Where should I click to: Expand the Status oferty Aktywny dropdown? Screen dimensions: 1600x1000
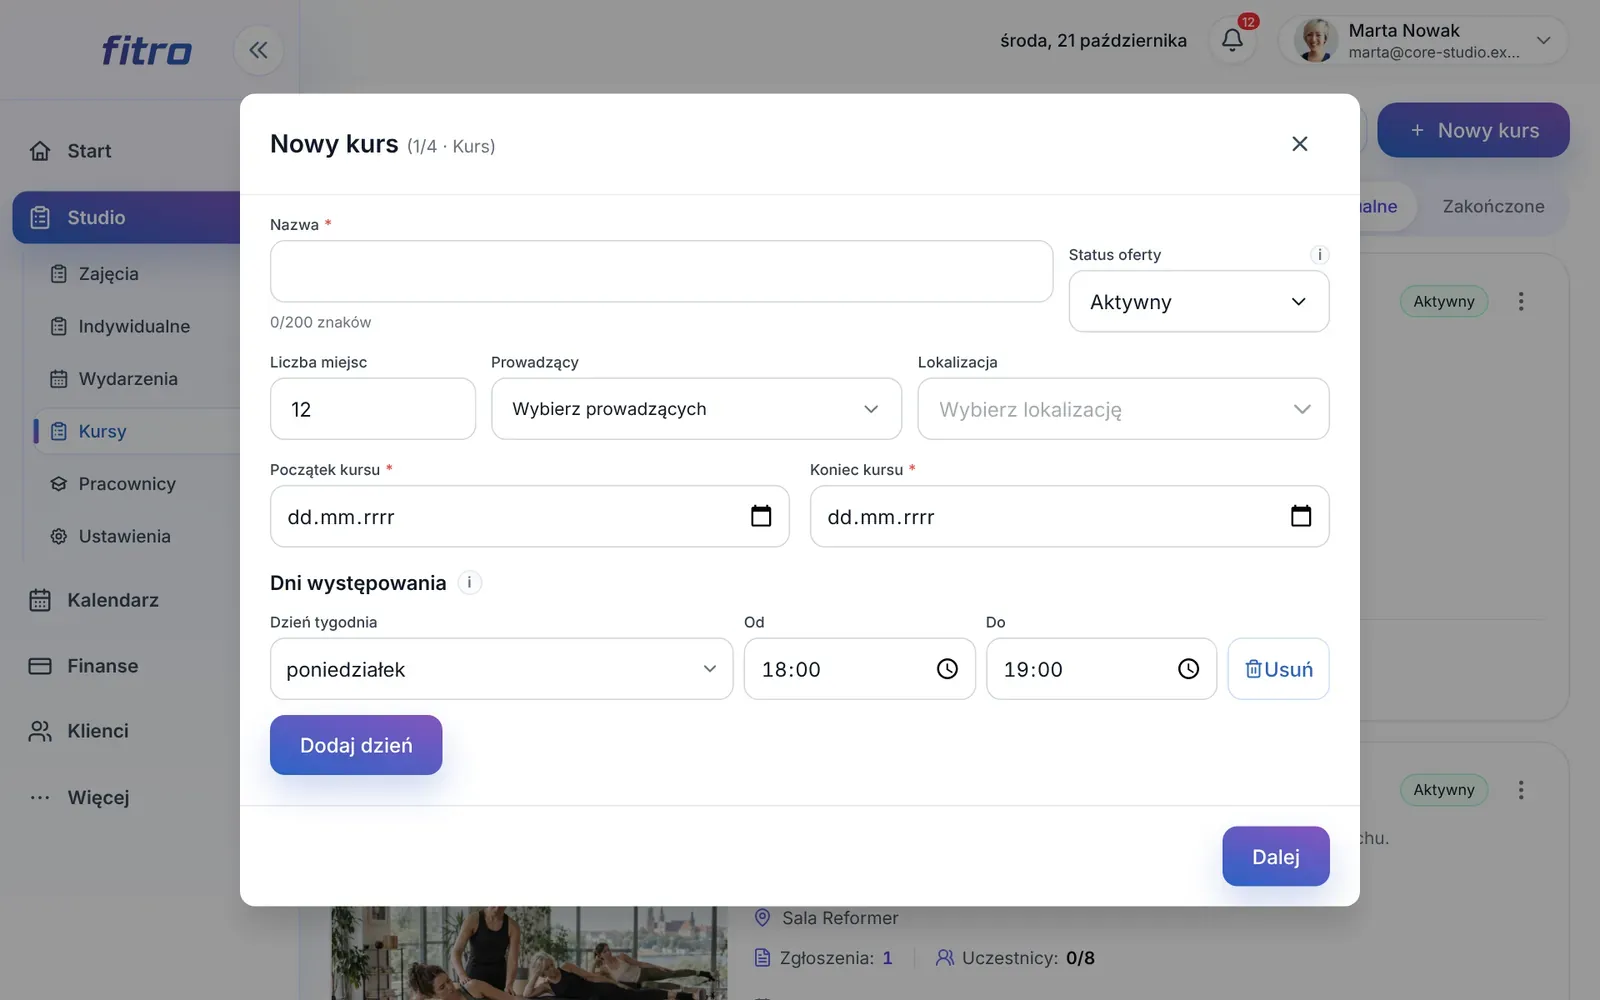1198,301
